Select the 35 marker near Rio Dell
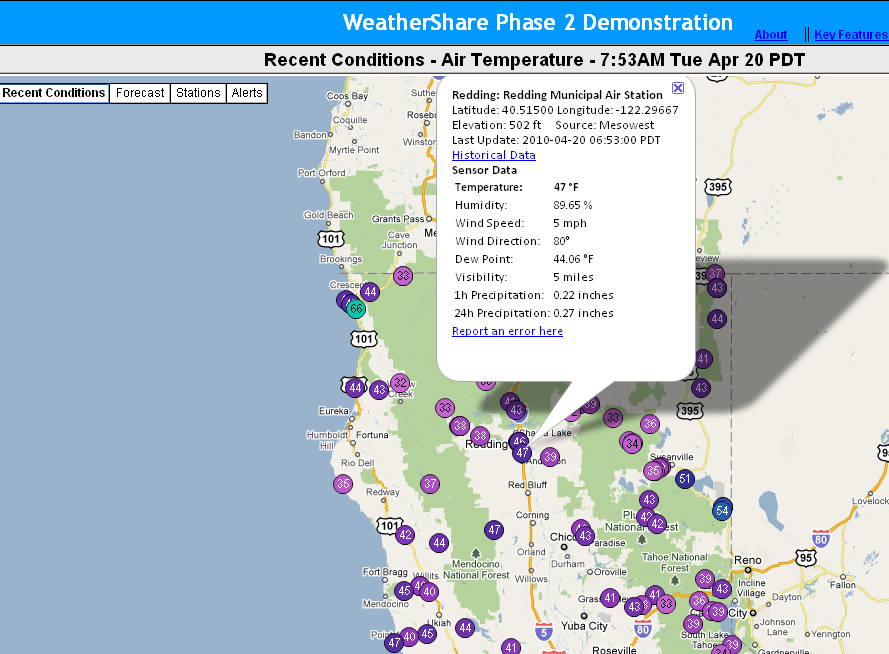Viewport: 889px width, 654px height. pos(343,484)
